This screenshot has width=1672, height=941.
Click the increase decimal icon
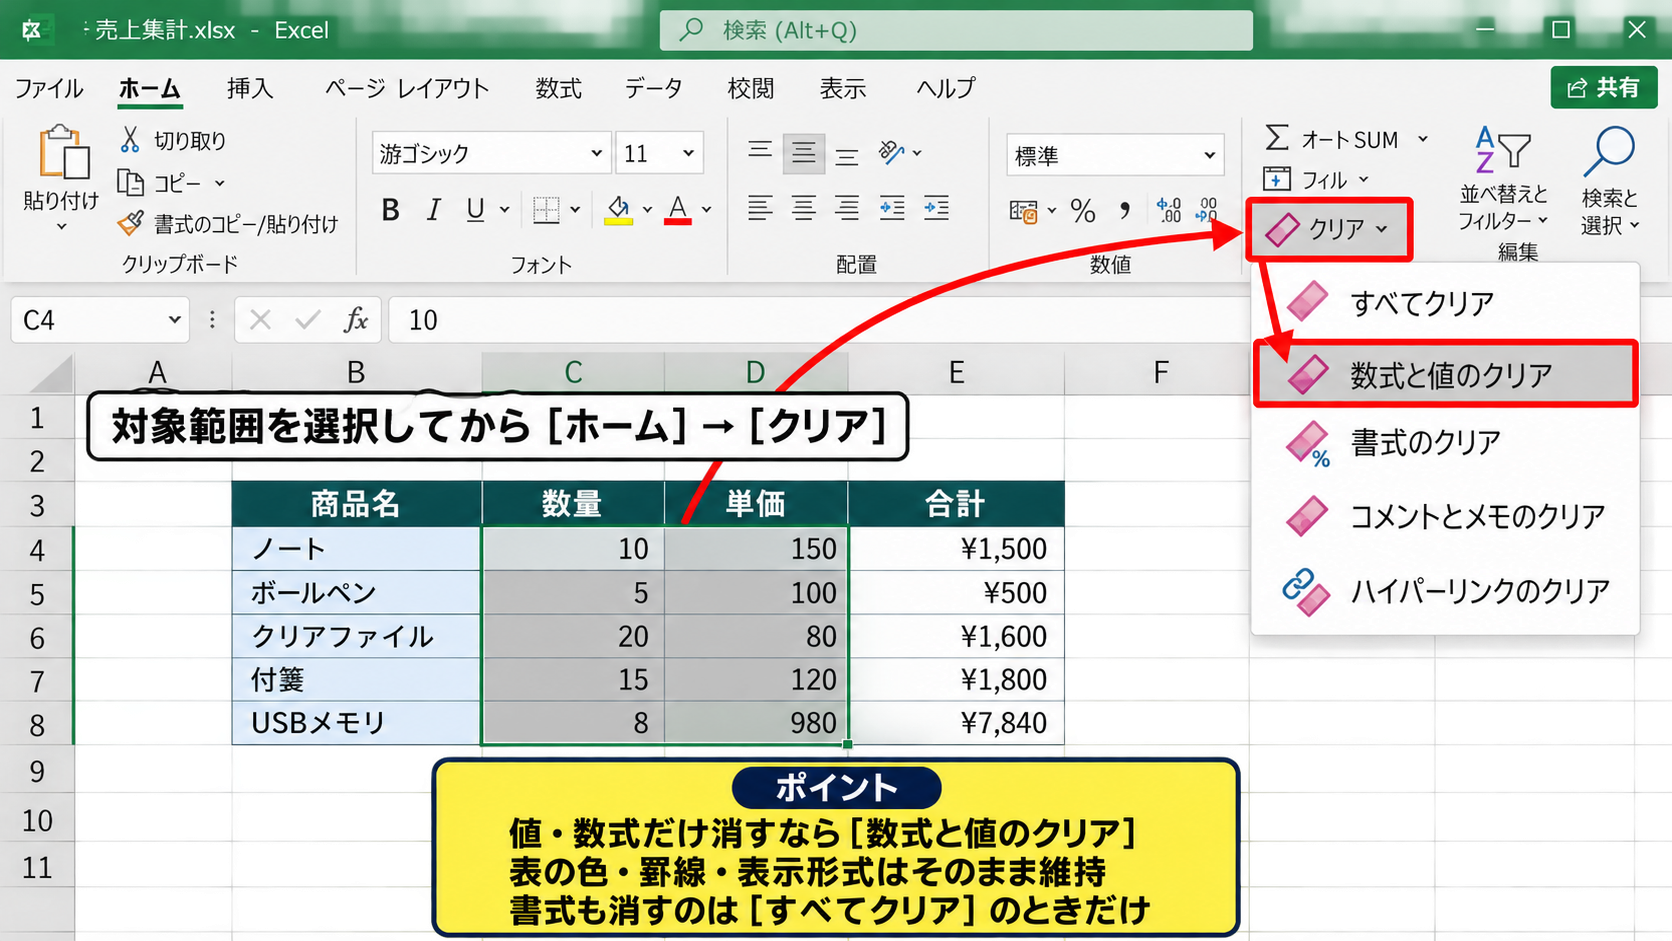coord(1168,210)
